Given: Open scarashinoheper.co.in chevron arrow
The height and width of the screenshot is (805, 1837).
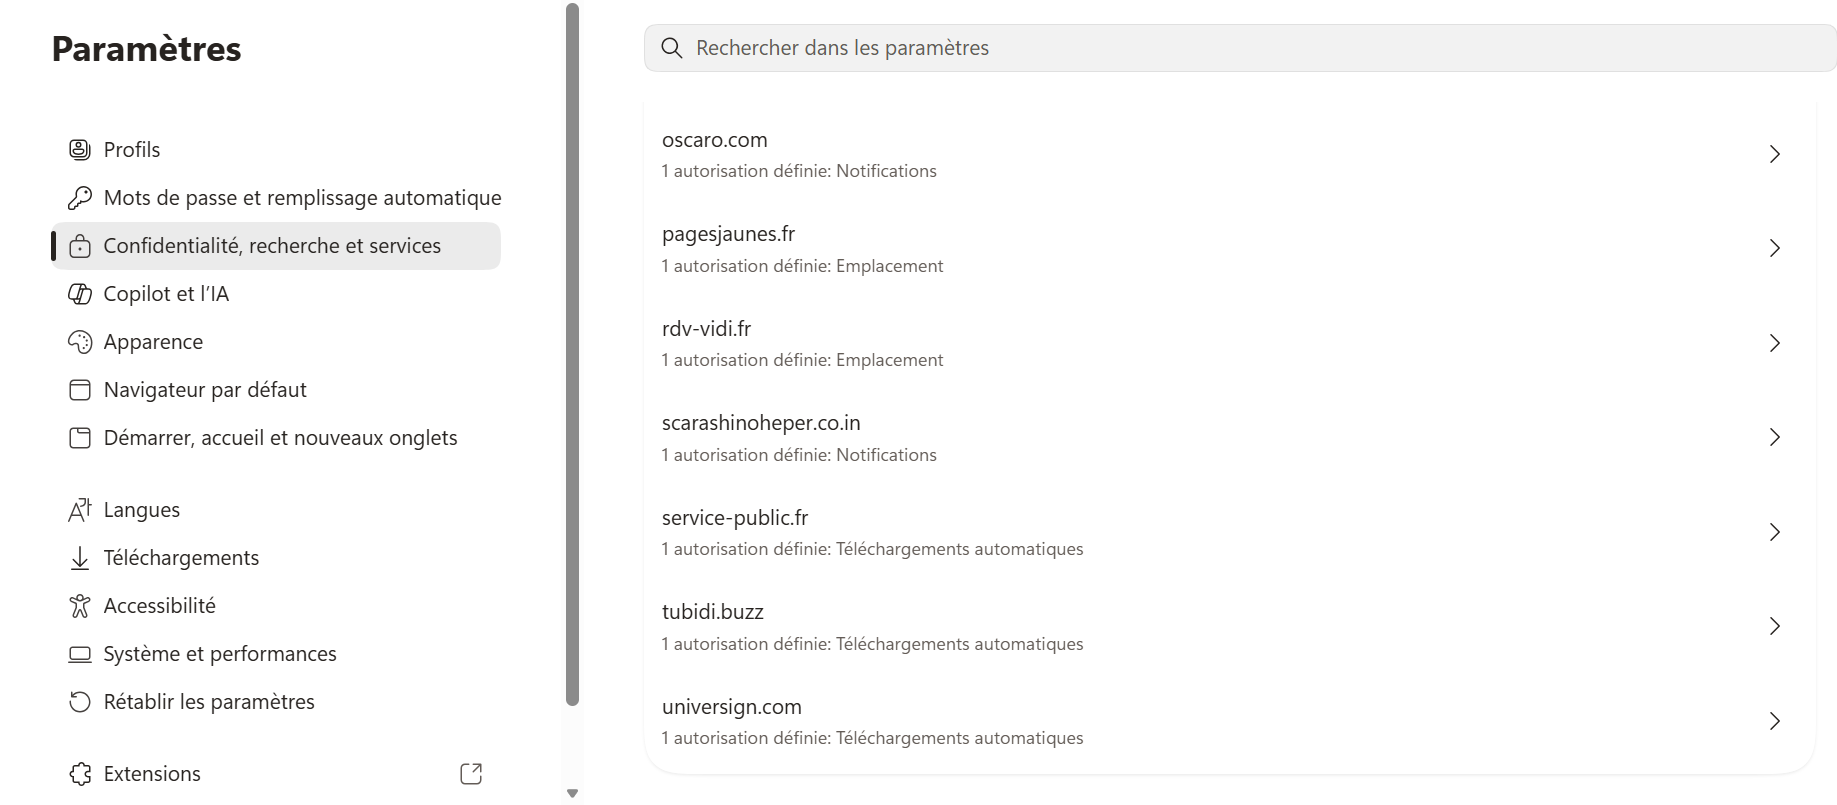Looking at the screenshot, I should point(1775,437).
